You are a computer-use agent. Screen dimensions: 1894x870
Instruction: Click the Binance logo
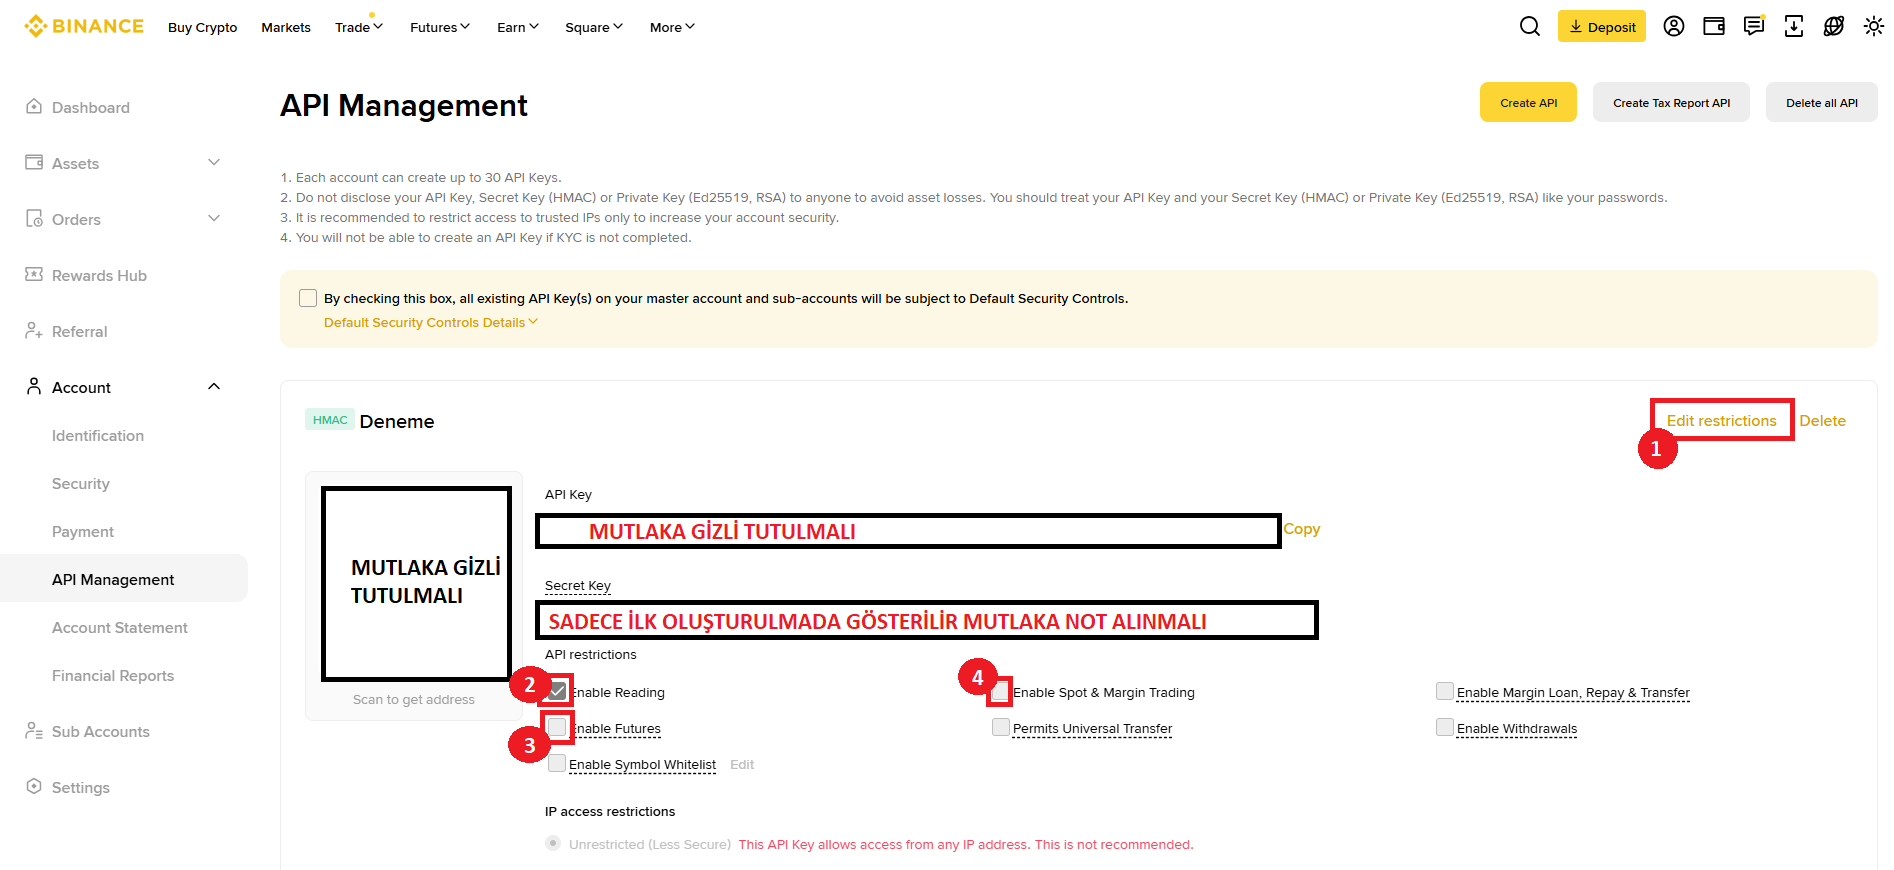click(x=85, y=27)
